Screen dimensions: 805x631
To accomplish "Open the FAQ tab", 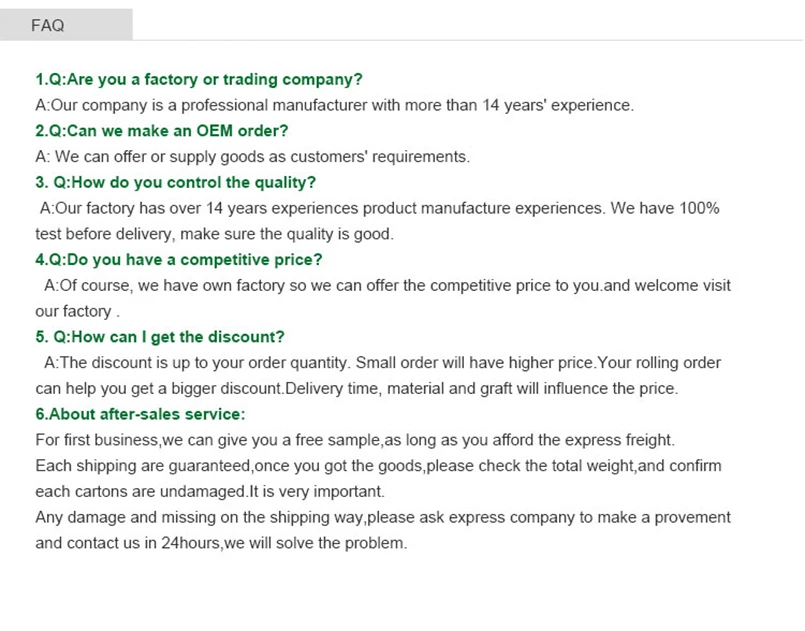I will coord(66,25).
